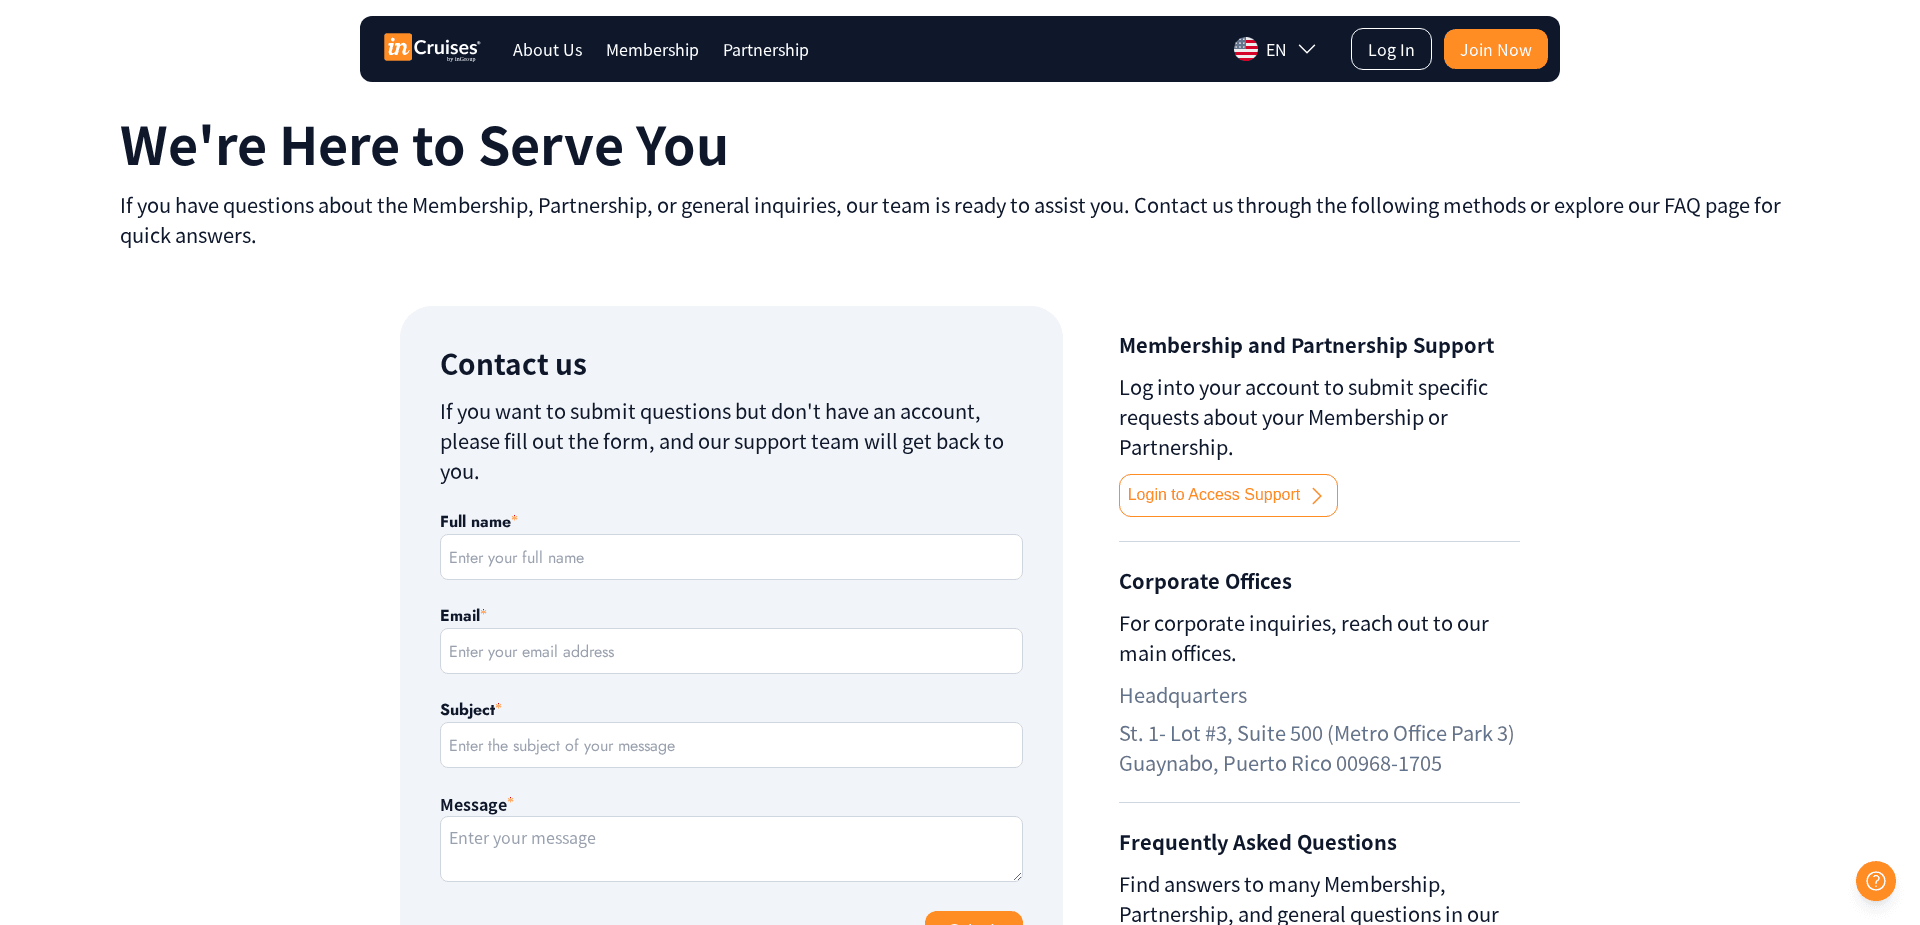Click inside the Message text area
The height and width of the screenshot is (925, 1920).
pyautogui.click(x=731, y=848)
